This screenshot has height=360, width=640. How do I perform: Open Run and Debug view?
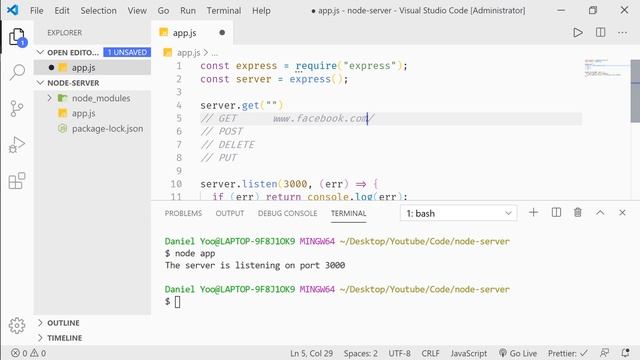click(x=17, y=144)
